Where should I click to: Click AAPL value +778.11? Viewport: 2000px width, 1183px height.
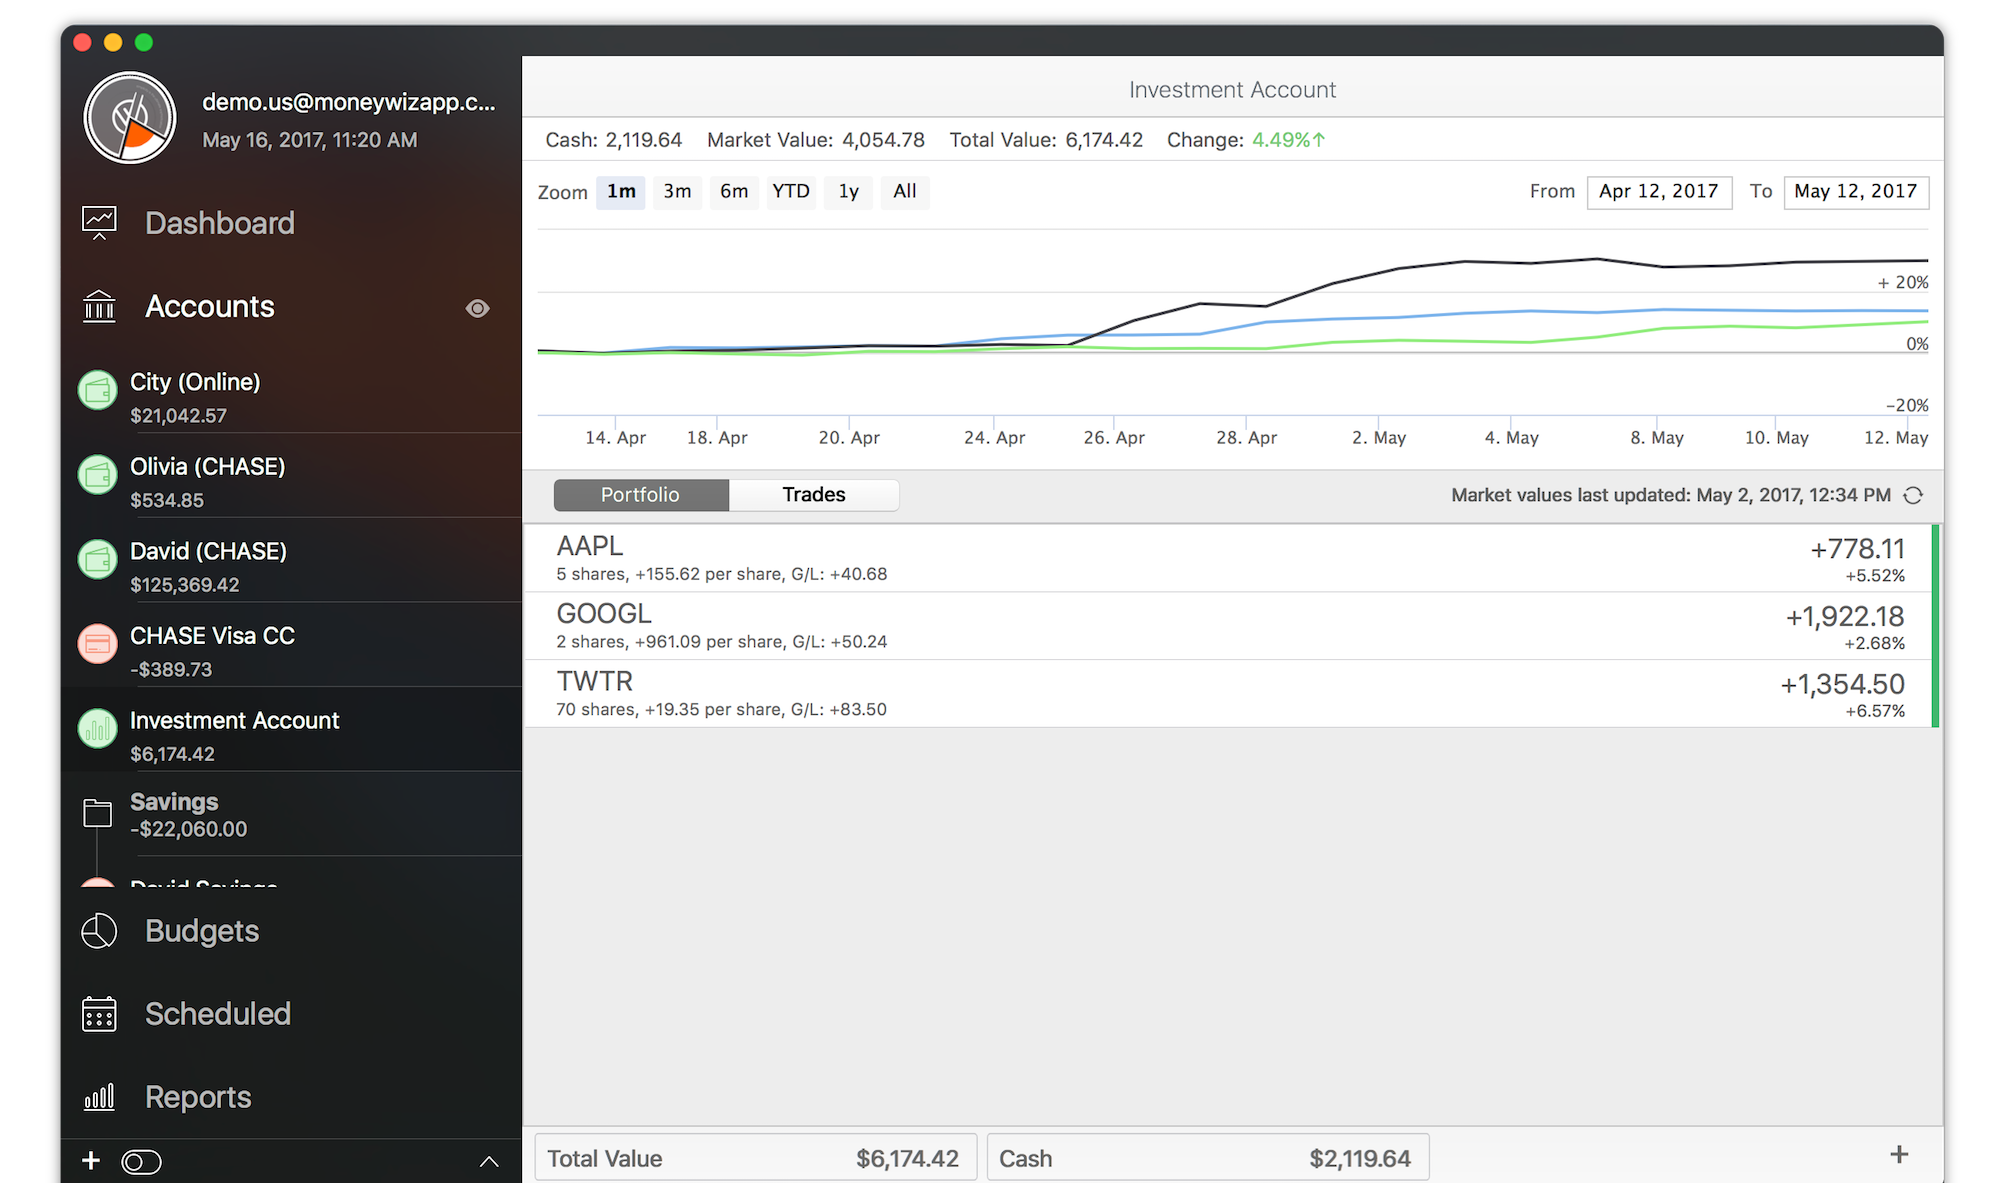1857,549
